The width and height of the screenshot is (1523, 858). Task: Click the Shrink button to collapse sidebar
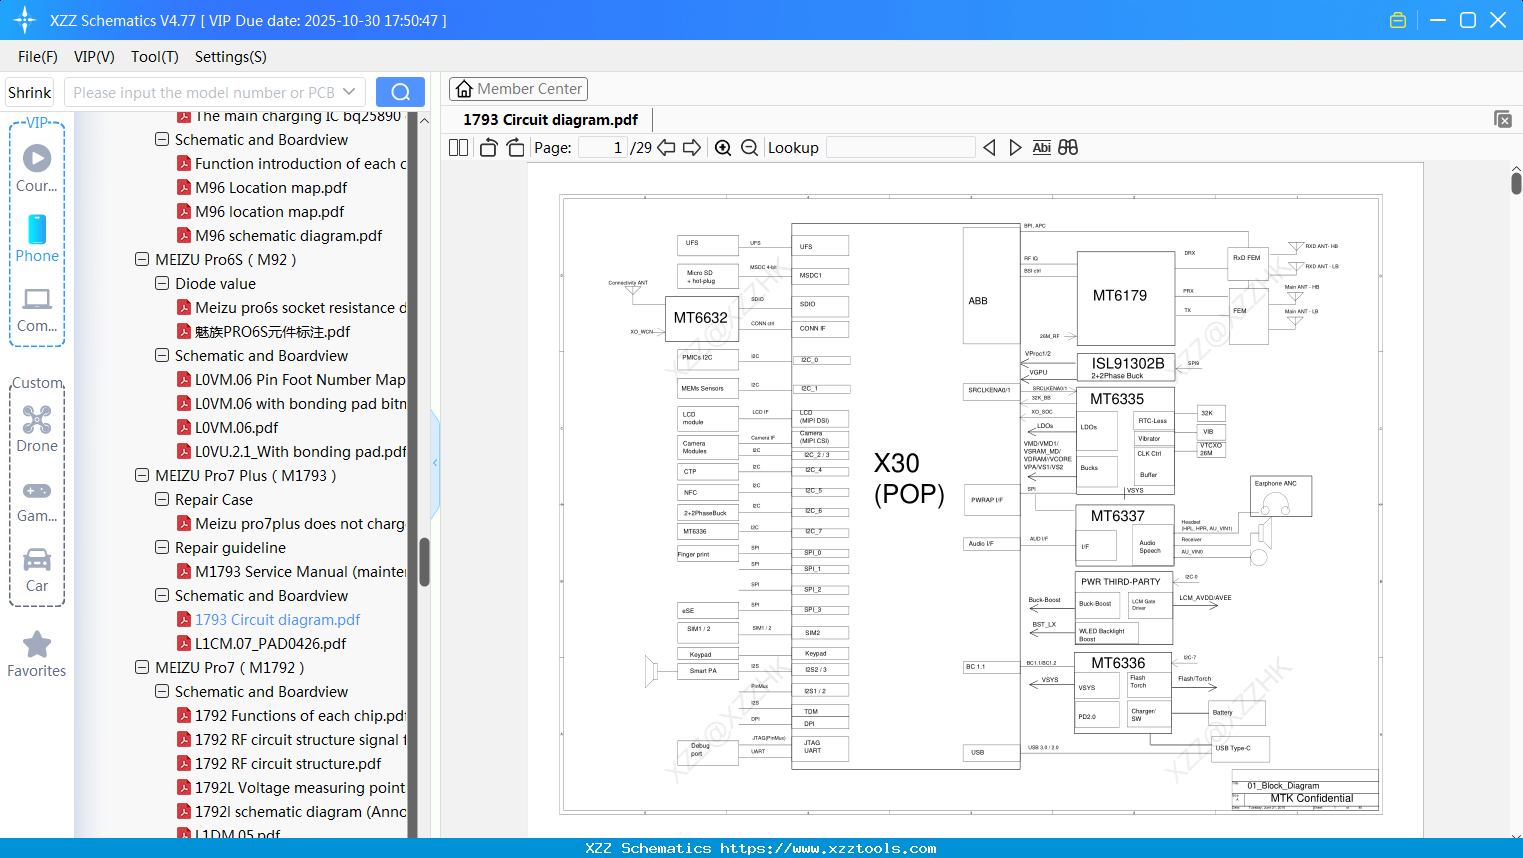pyautogui.click(x=29, y=91)
